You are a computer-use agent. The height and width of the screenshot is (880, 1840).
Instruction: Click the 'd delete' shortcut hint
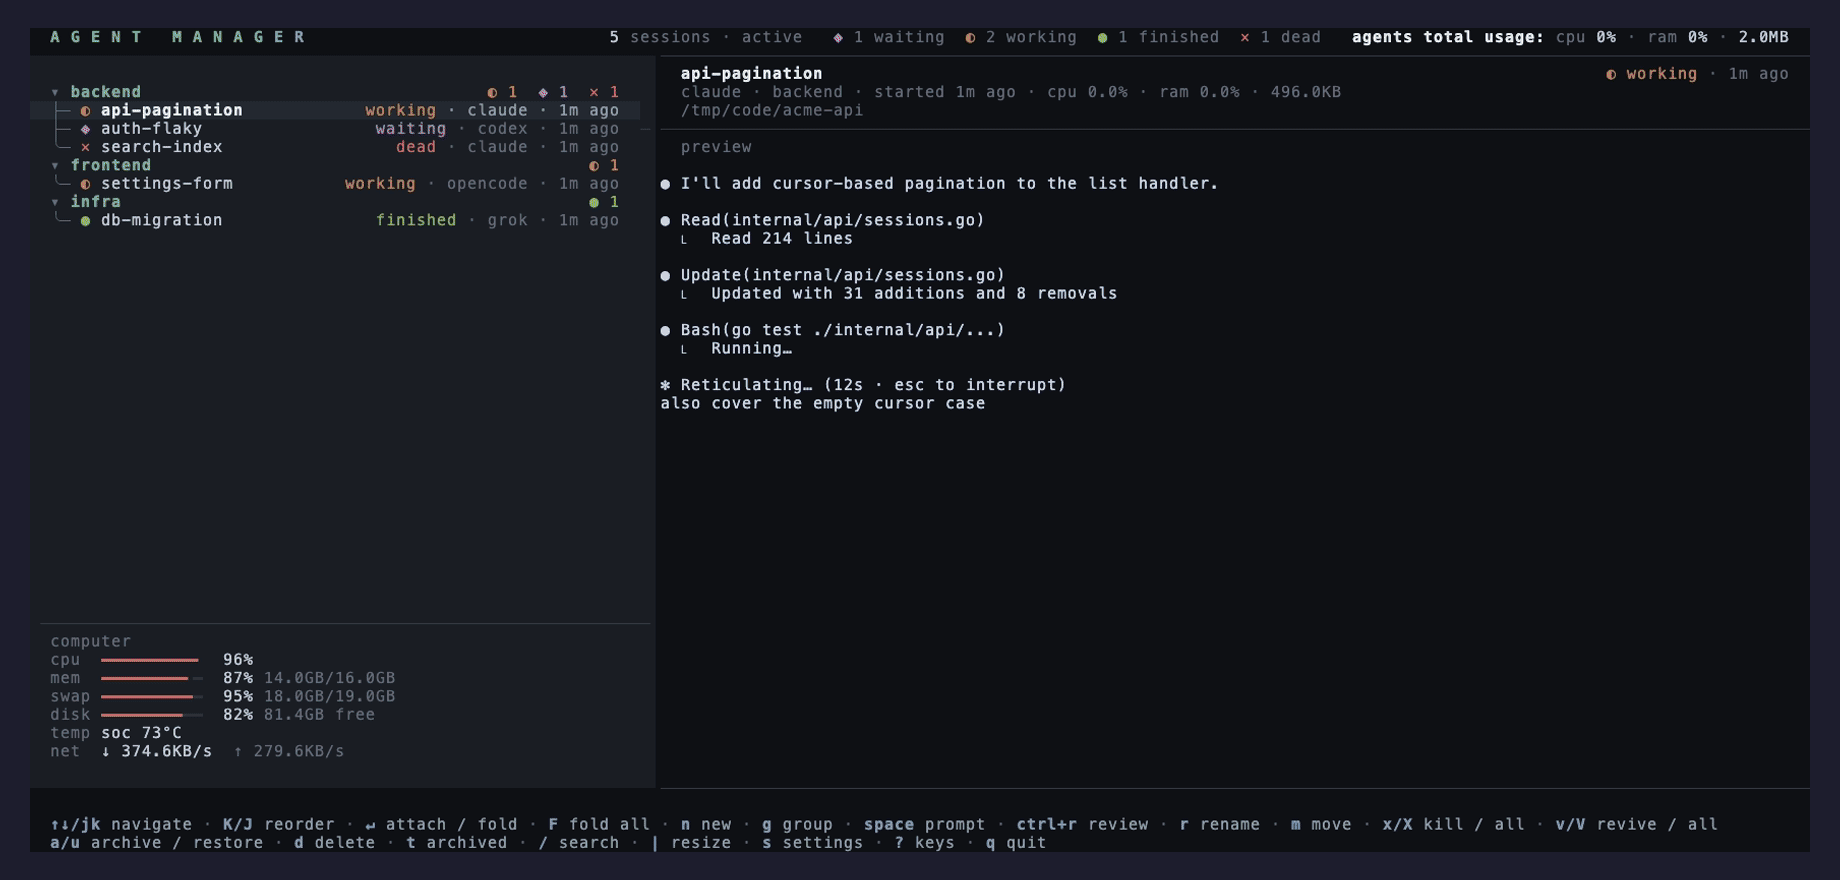tap(334, 843)
